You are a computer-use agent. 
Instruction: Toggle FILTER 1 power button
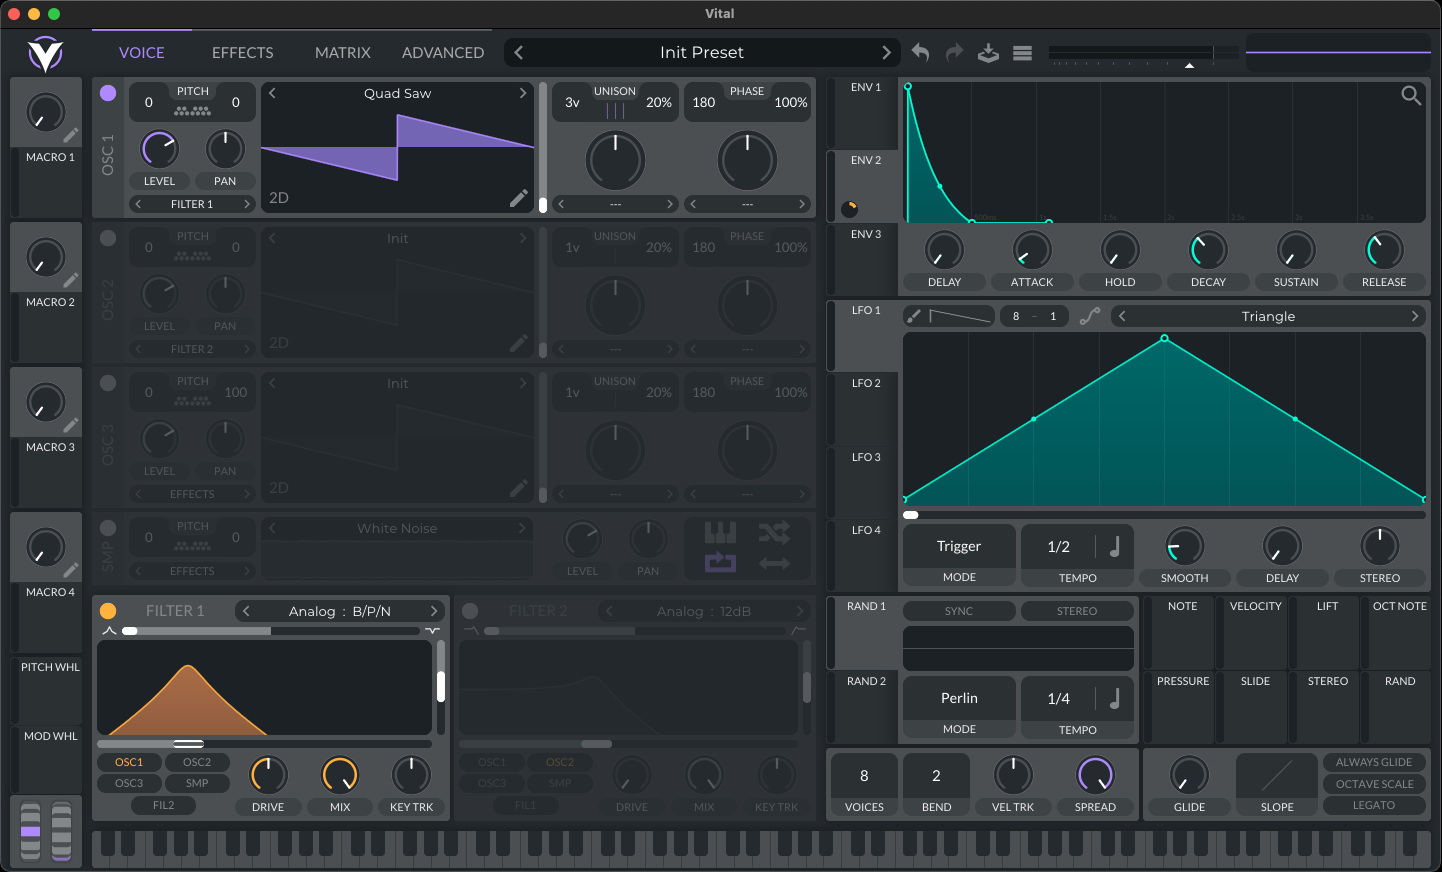coord(108,611)
